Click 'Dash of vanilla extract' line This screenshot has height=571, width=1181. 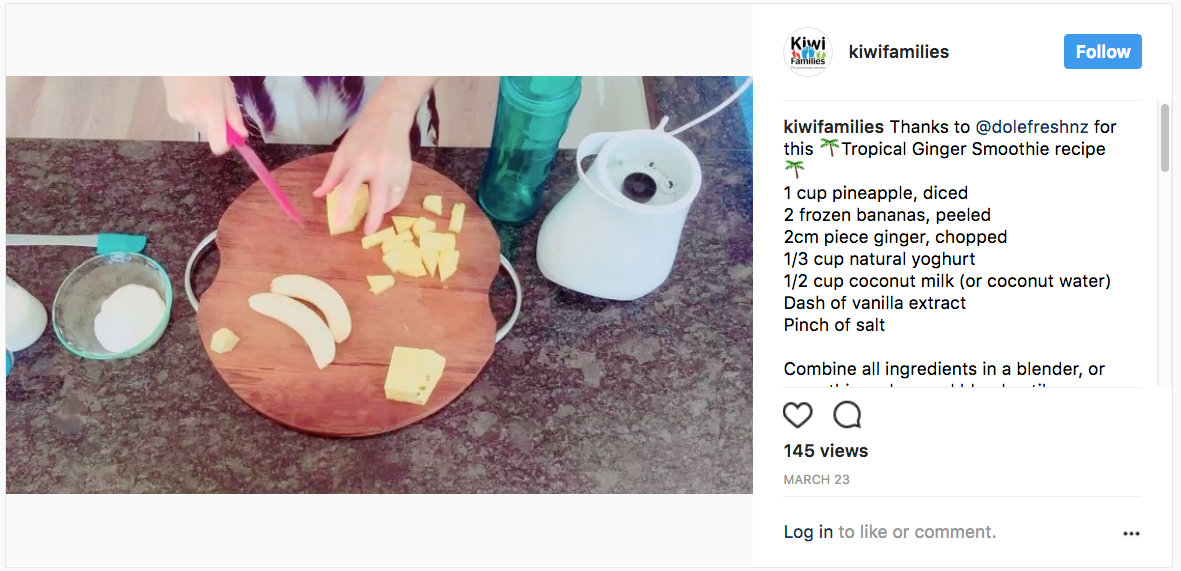tap(876, 303)
